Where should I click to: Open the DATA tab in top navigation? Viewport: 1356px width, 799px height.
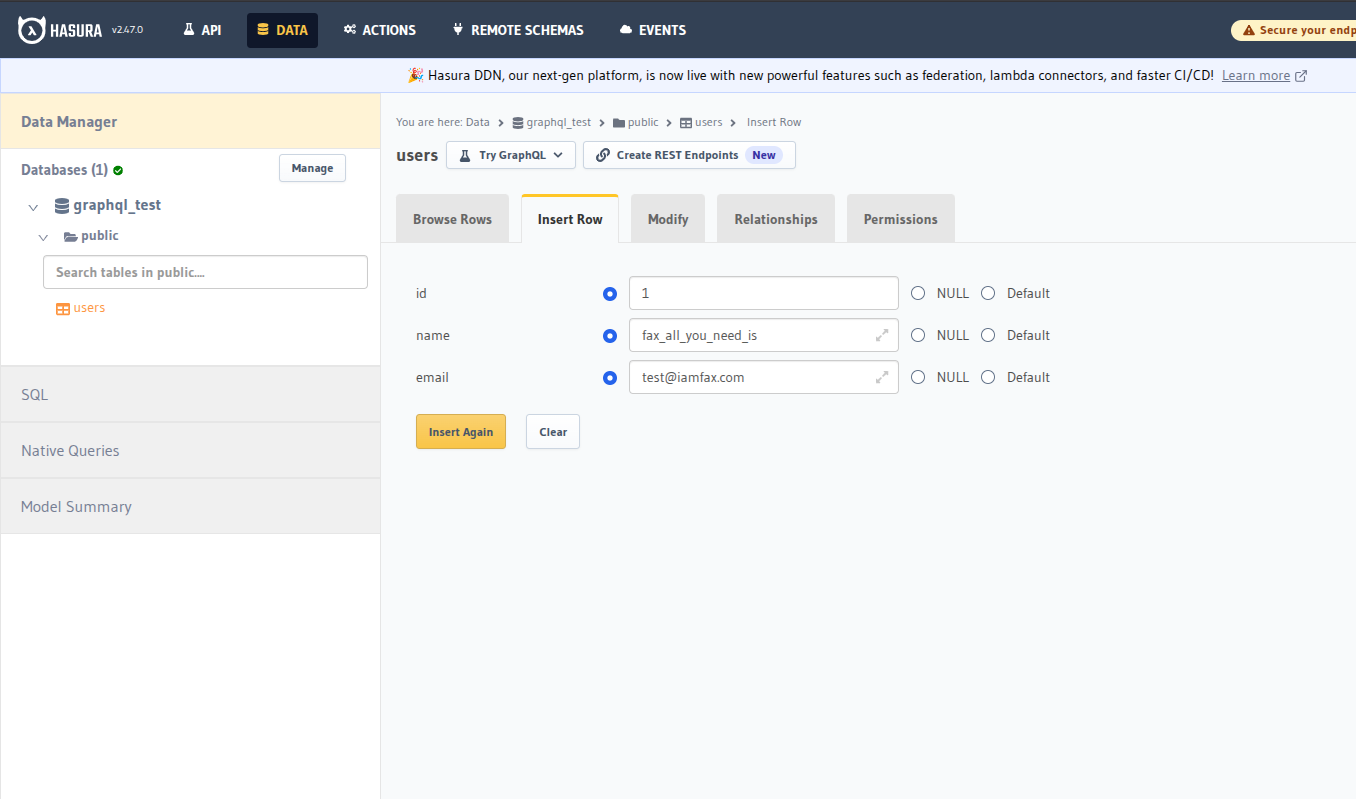point(282,30)
